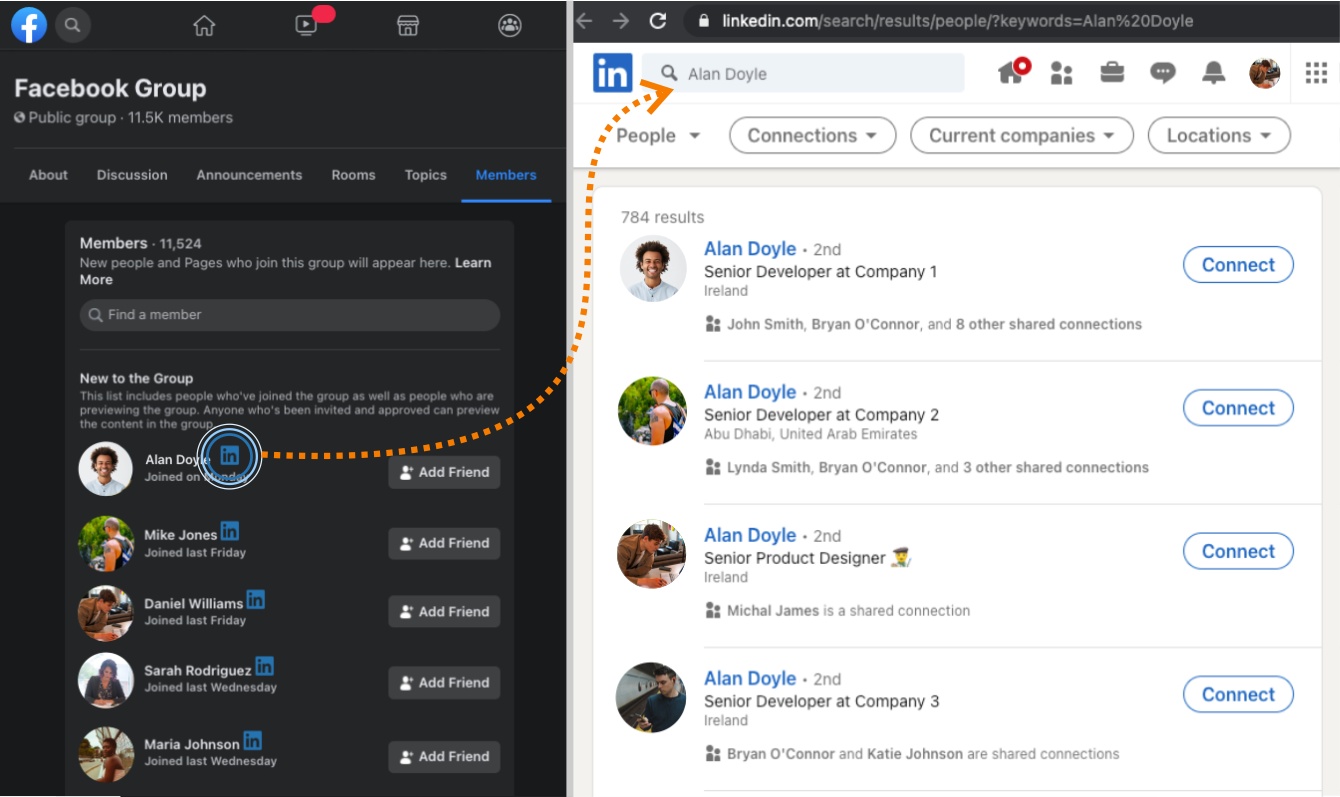Image resolution: width=1340 pixels, height=797 pixels.
Task: Click Mike Jones member photo
Action: click(106, 543)
